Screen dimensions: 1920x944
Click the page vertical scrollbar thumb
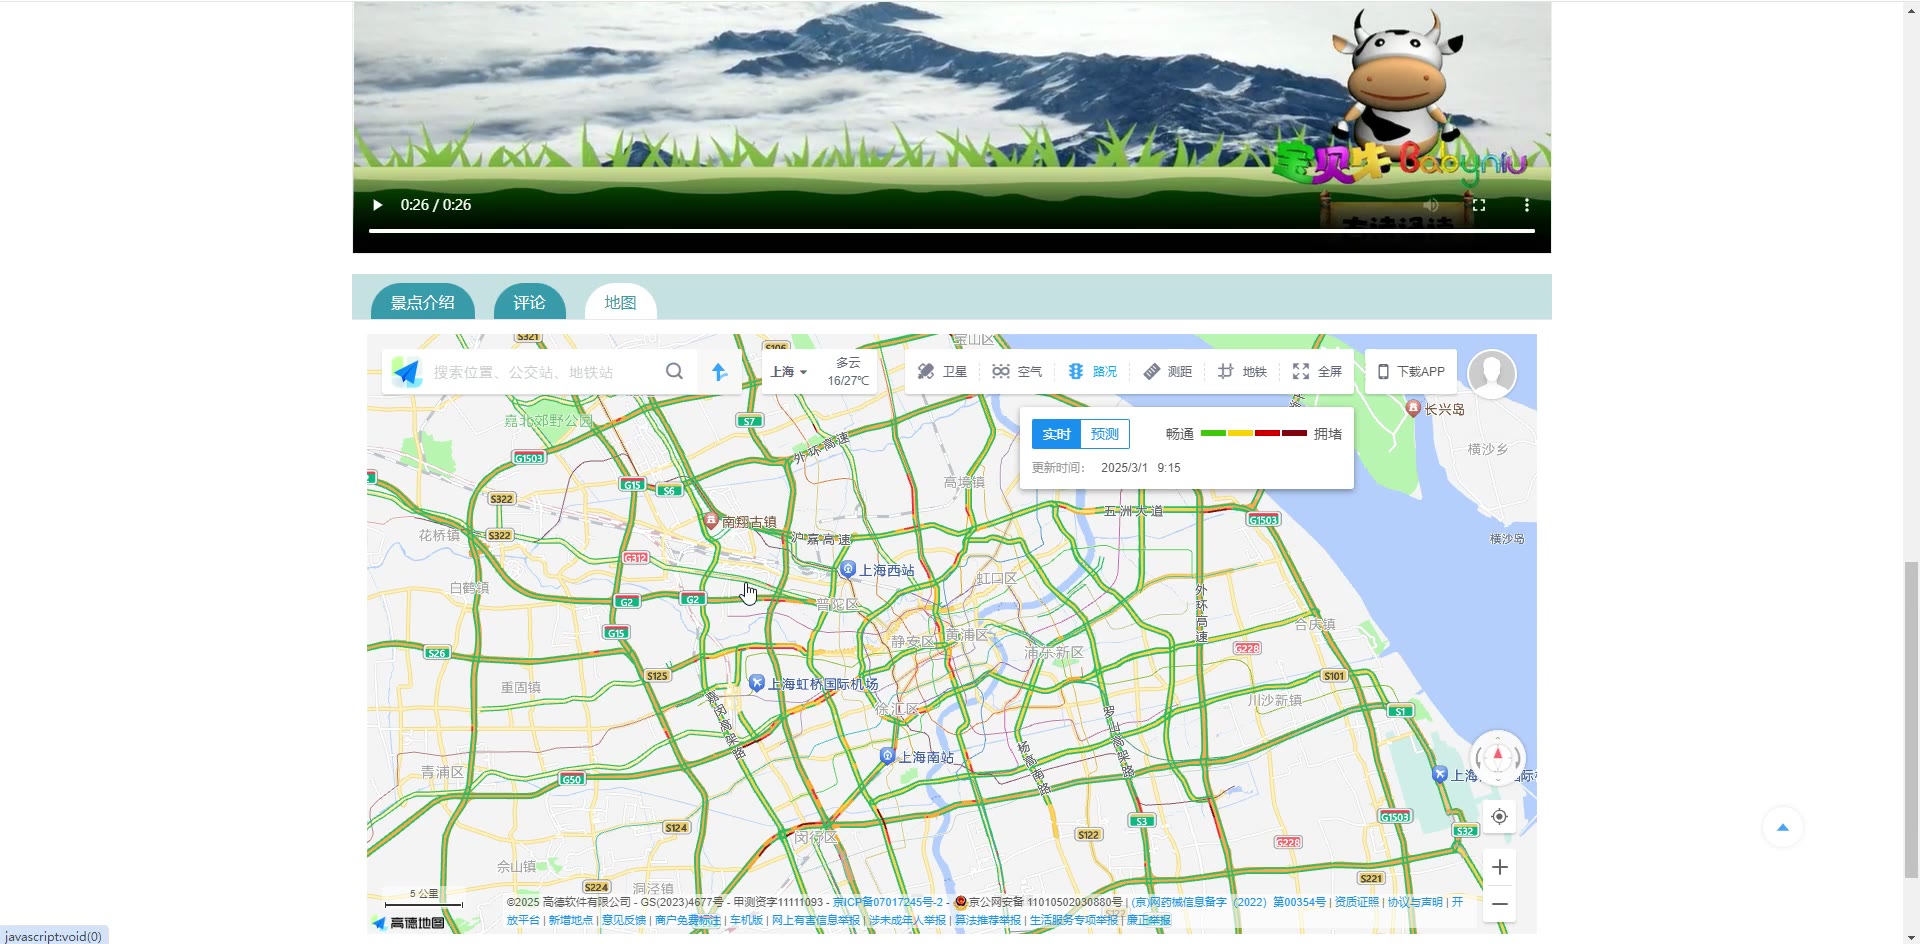coord(1911,720)
